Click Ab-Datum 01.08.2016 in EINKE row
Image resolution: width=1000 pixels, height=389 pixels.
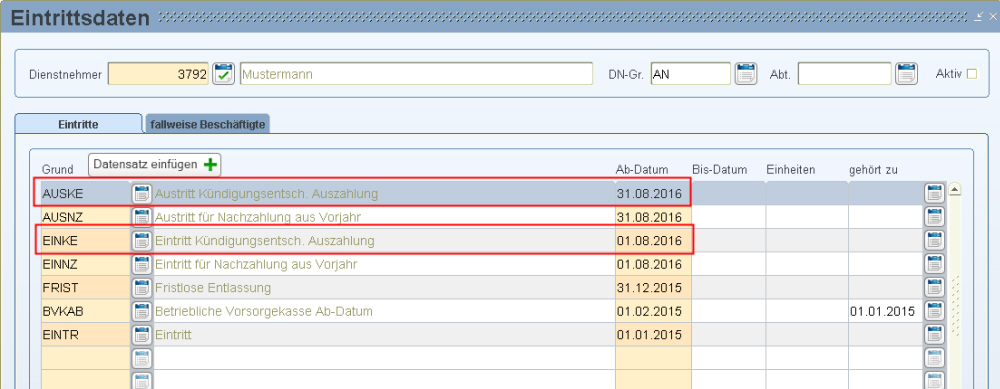point(653,241)
